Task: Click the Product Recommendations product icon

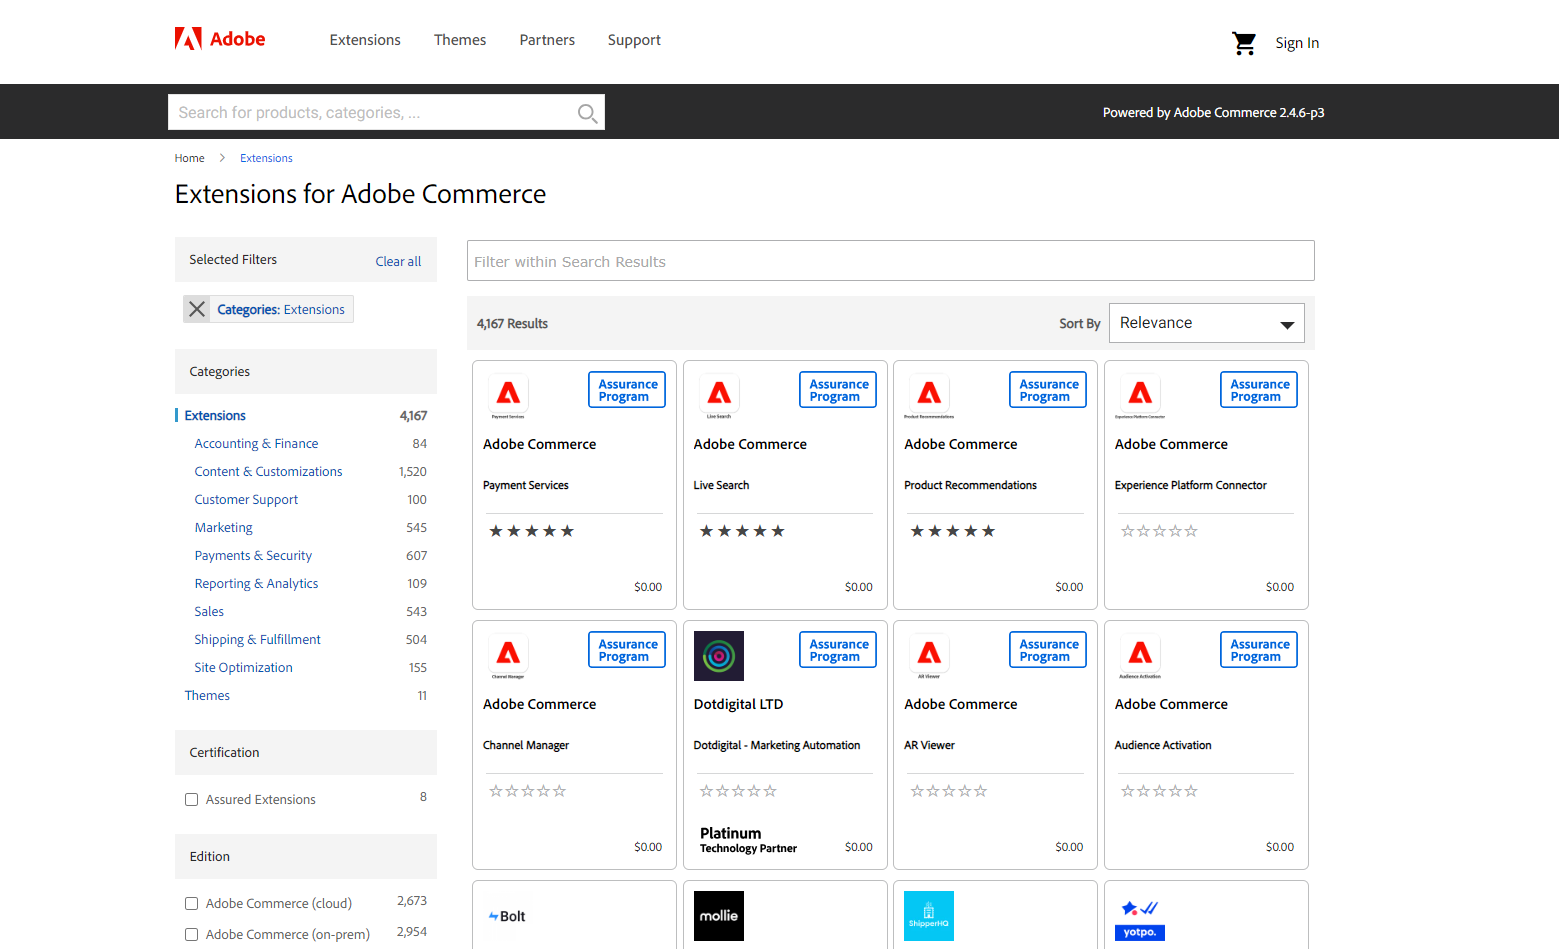Action: [x=929, y=396]
